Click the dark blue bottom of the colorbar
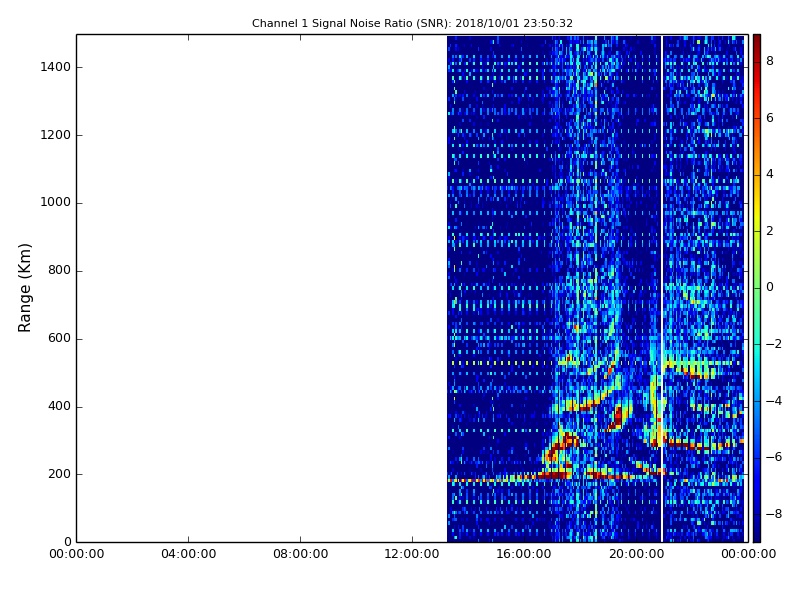This screenshot has height=600, width=800. (757, 531)
